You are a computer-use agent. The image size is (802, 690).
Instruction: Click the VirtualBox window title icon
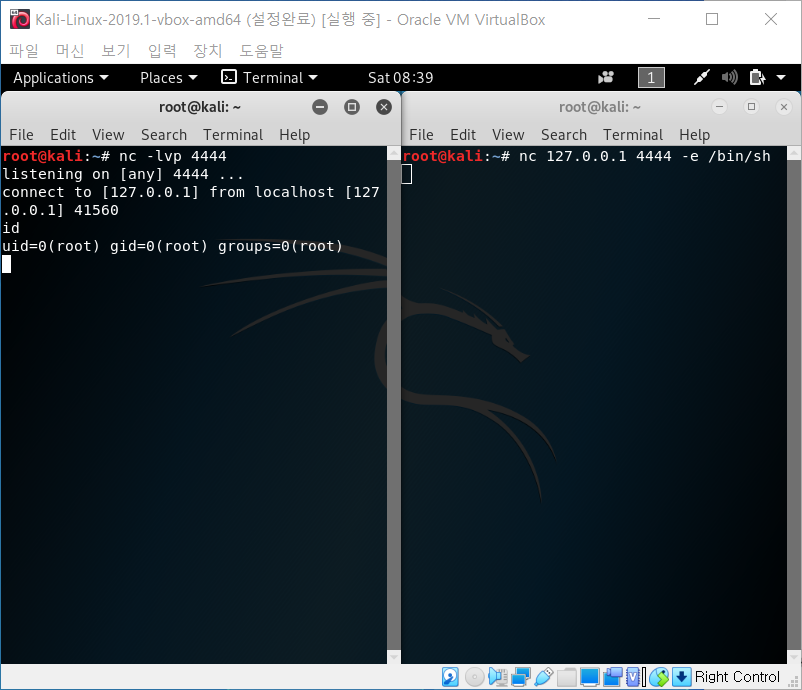tap(20, 19)
